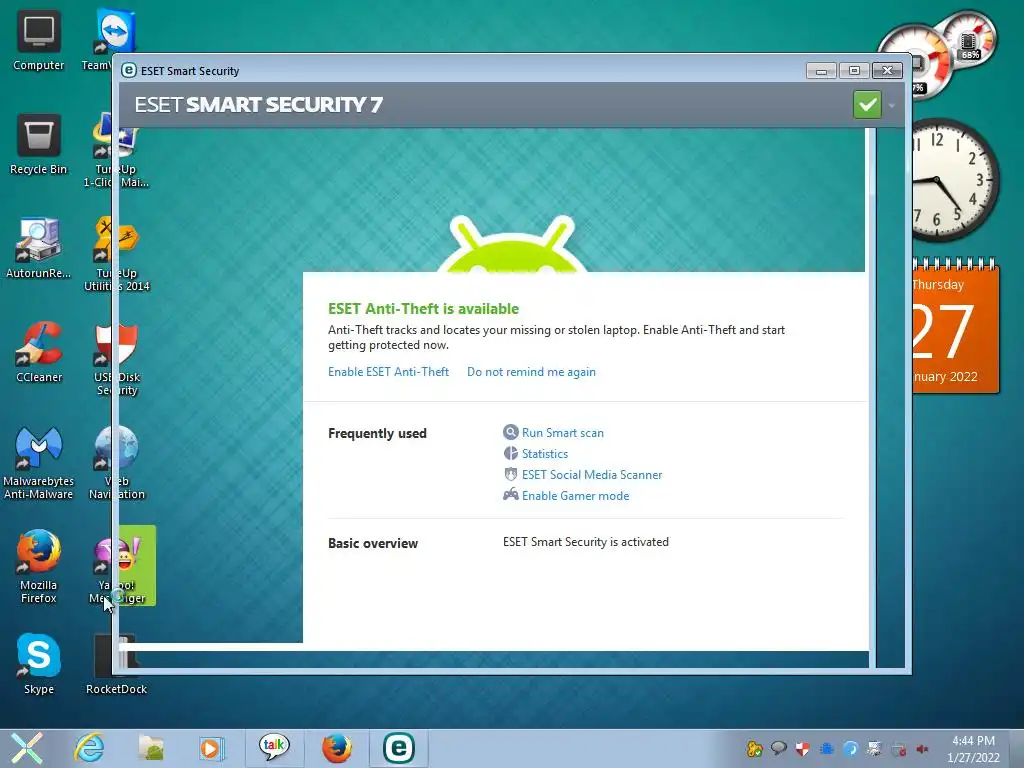Open the Computer desktop icon
This screenshot has height=768, width=1024.
tap(39, 40)
